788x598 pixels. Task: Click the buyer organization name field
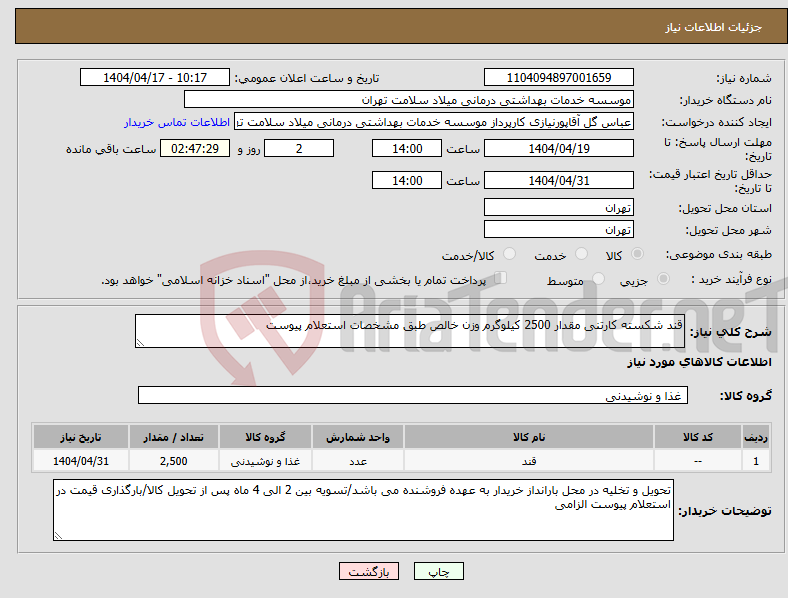(x=409, y=99)
